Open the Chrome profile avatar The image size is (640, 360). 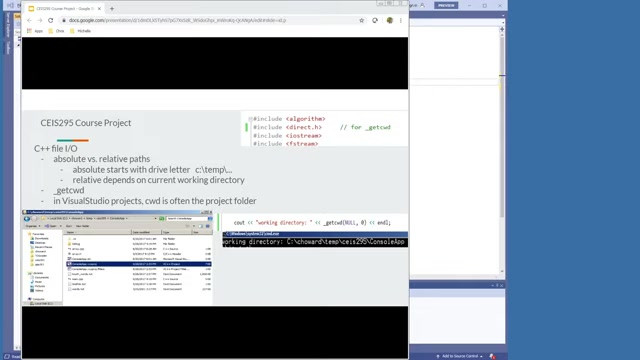point(390,20)
